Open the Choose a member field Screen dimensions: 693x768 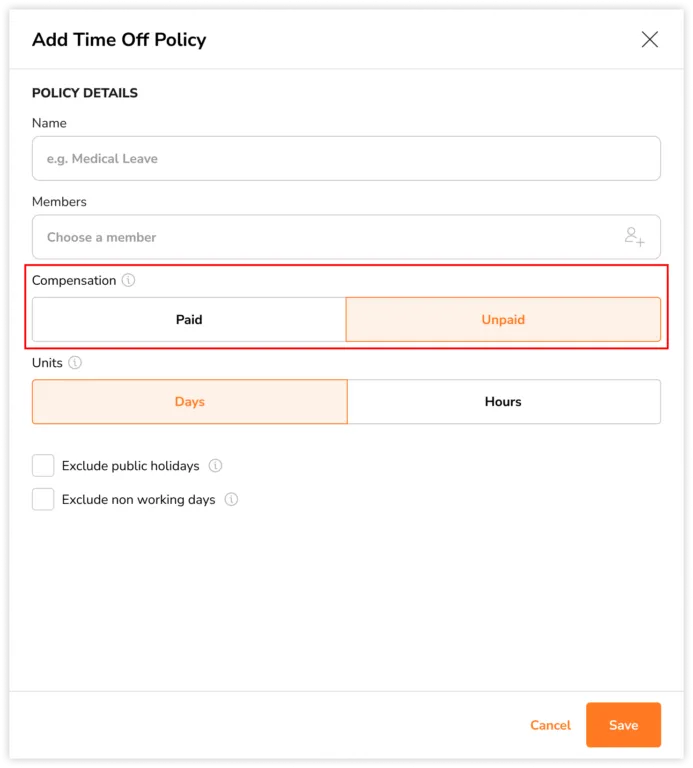(x=346, y=237)
